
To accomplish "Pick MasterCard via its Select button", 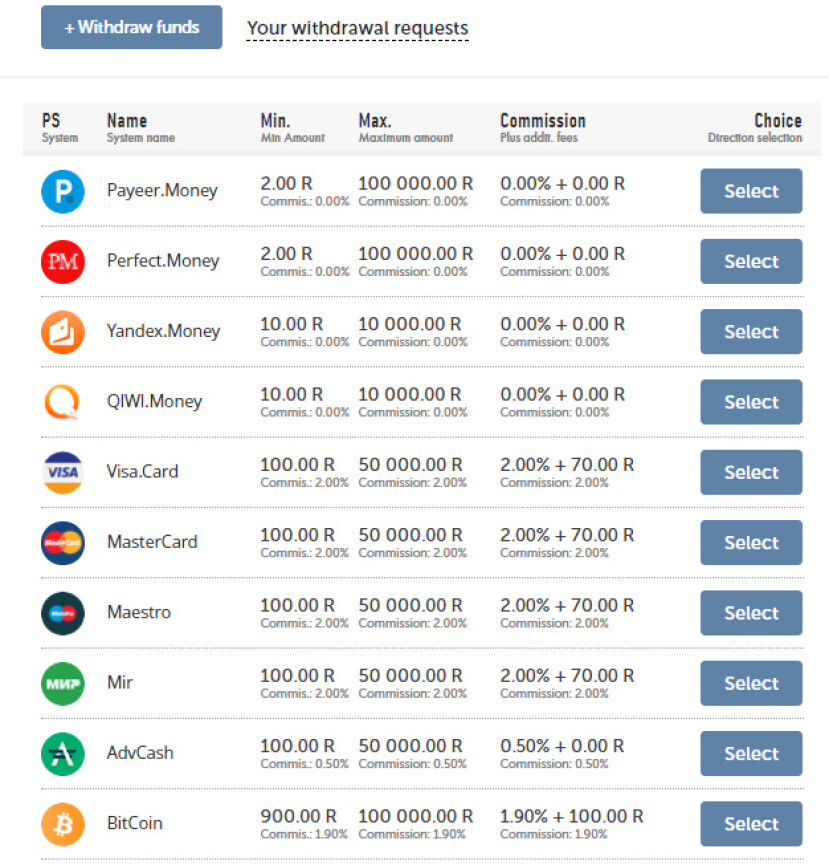I will pyautogui.click(x=751, y=543).
